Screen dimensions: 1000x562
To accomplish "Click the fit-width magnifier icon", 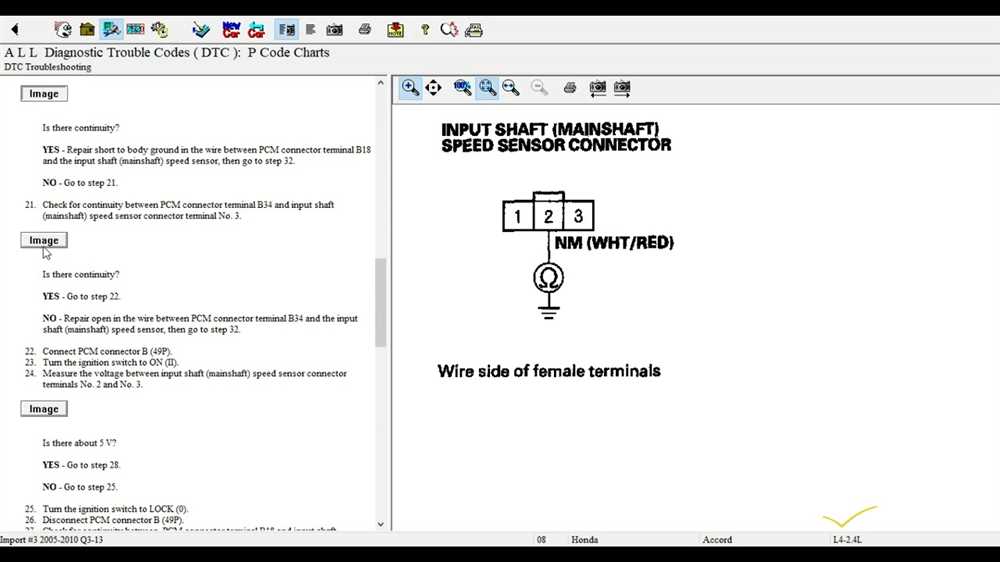I will (x=511, y=88).
